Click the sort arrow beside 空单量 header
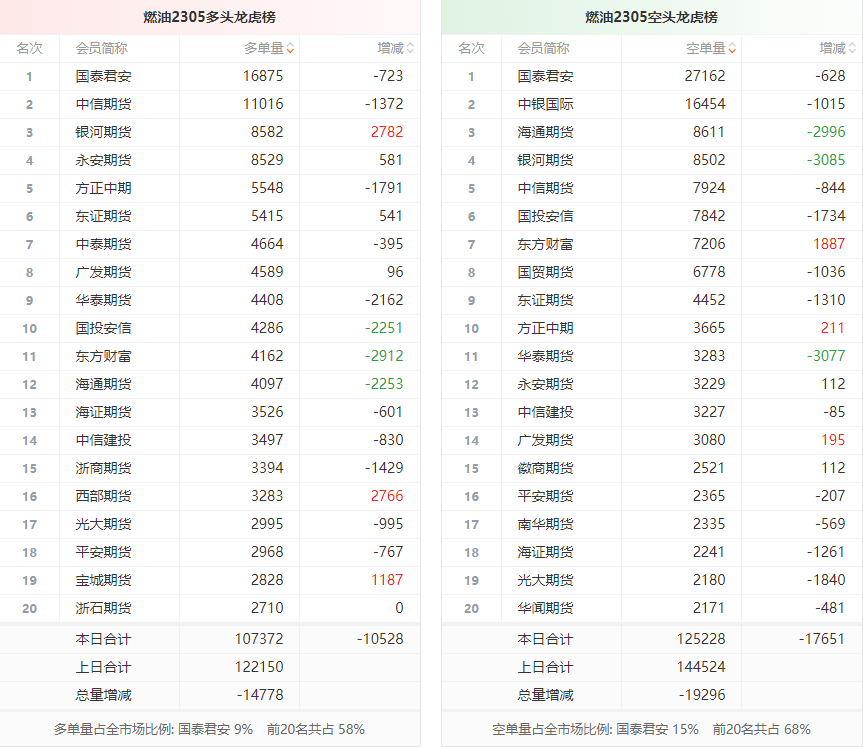 (x=732, y=48)
